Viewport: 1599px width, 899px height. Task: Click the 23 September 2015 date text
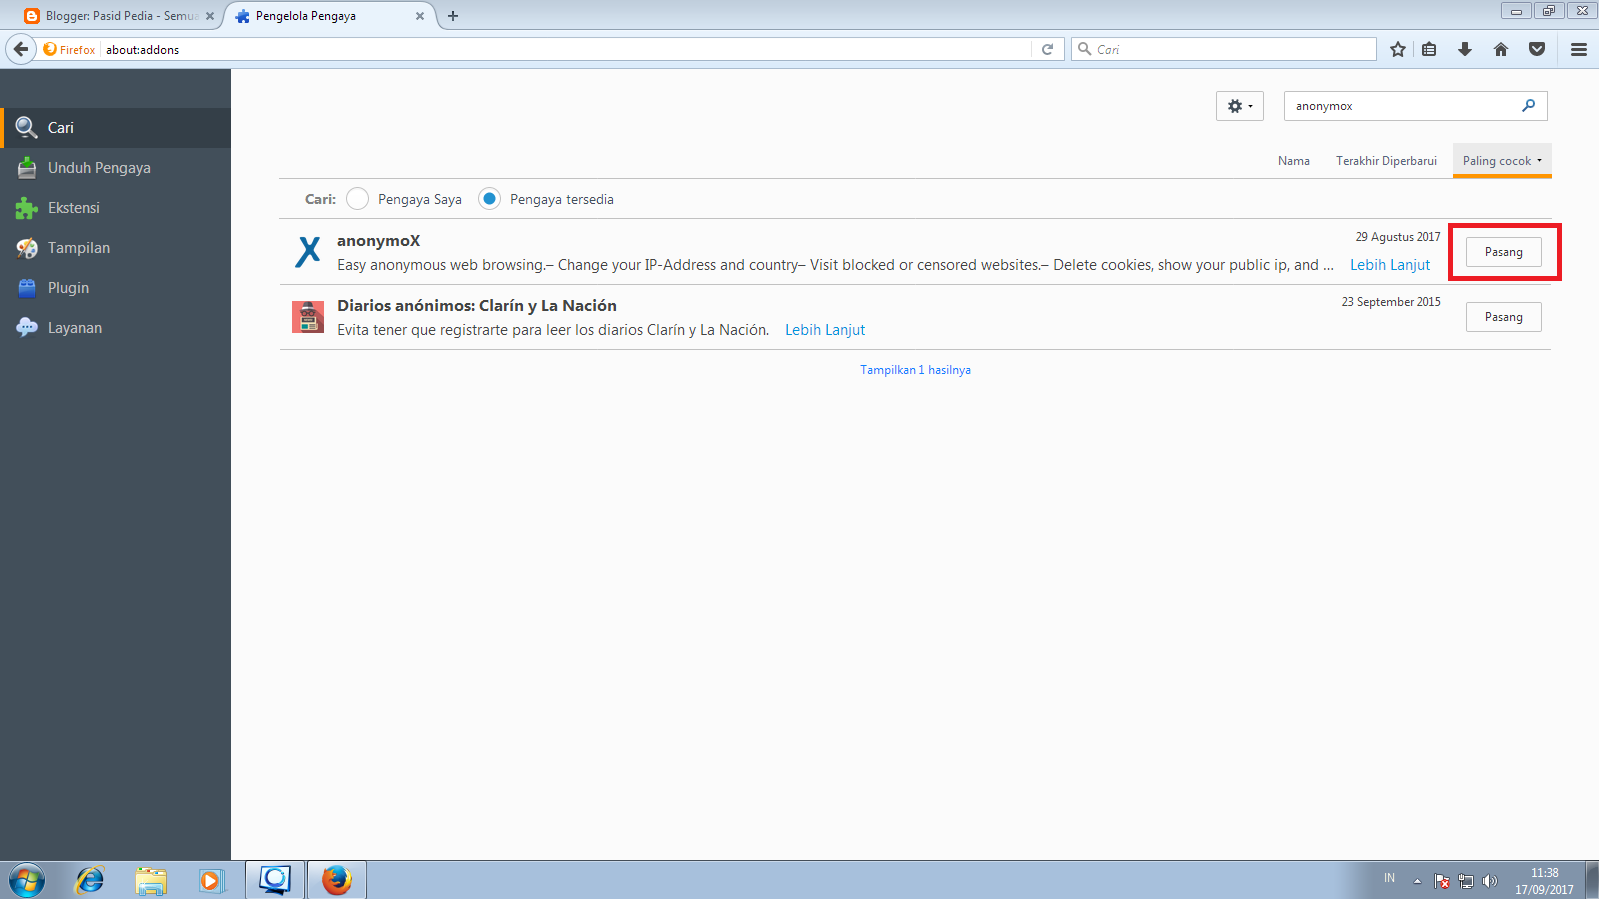1391,302
